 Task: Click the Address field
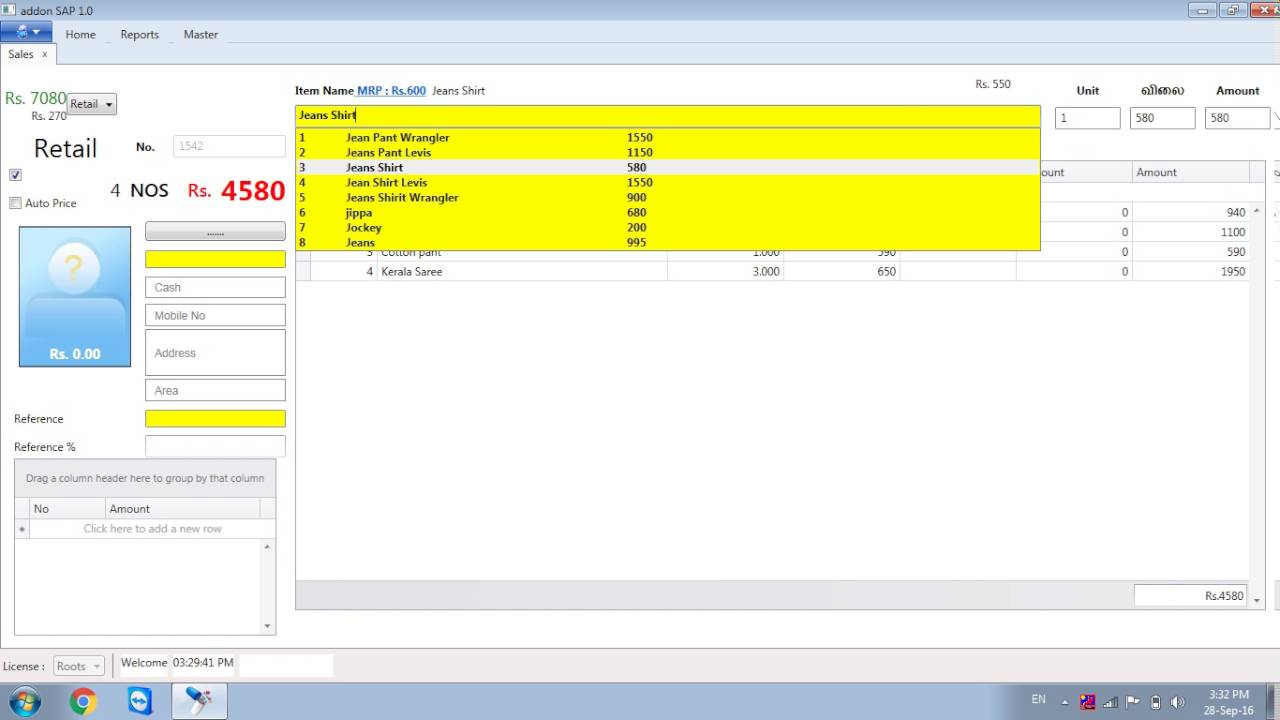click(x=215, y=353)
